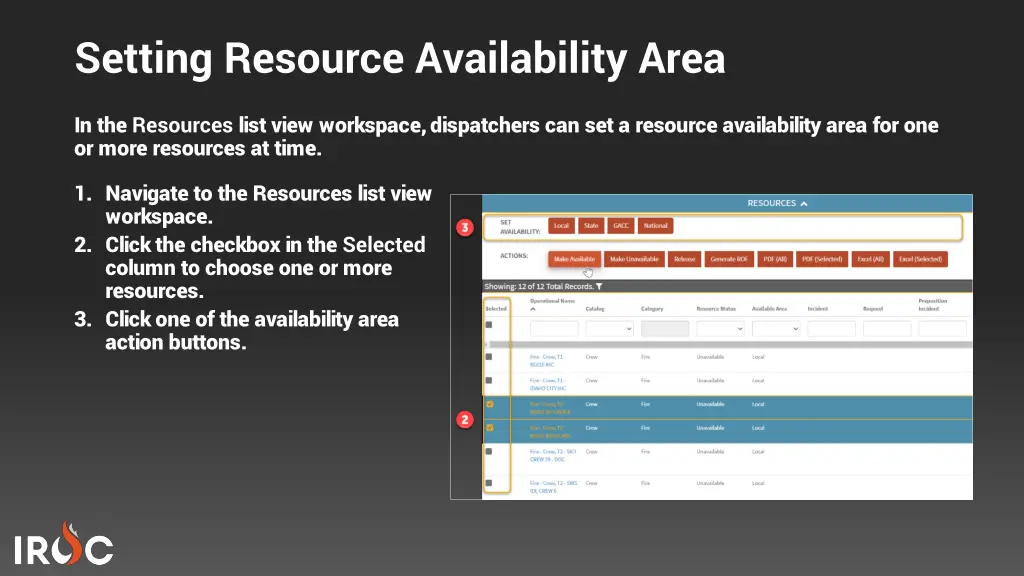Click the Generate ROF button

point(729,259)
